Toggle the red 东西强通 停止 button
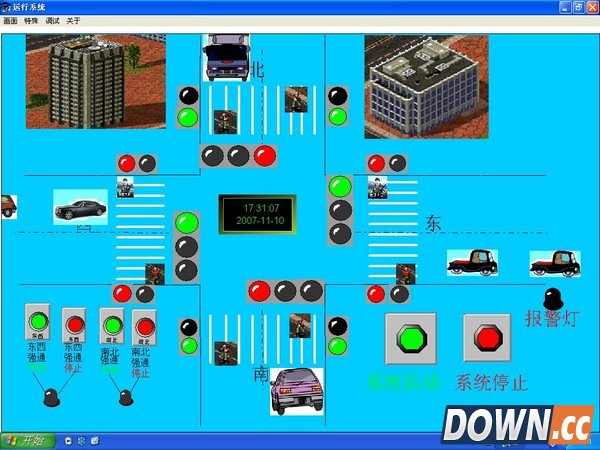This screenshot has height=450, width=600. pyautogui.click(x=74, y=325)
